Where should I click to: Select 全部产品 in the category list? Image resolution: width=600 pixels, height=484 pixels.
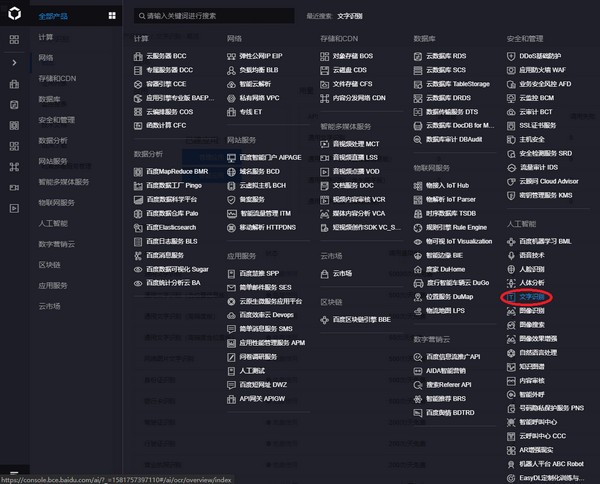pos(56,17)
